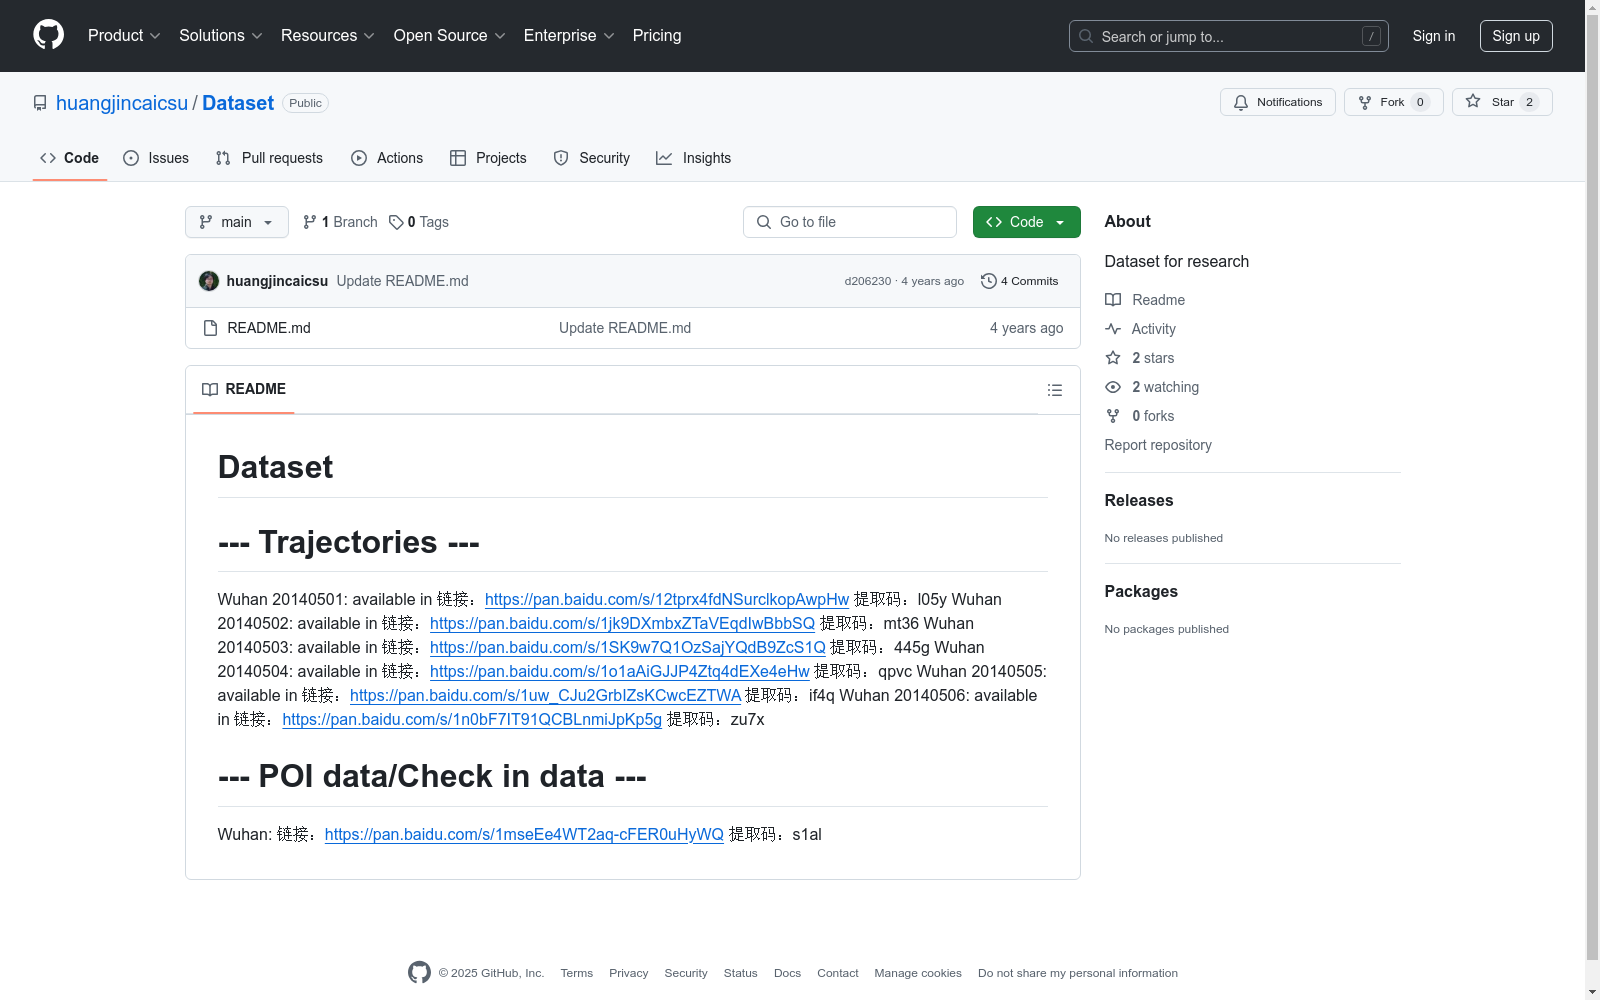The height and width of the screenshot is (1000, 1600).
Task: Focus the Search or jump to field
Action: point(1228,36)
